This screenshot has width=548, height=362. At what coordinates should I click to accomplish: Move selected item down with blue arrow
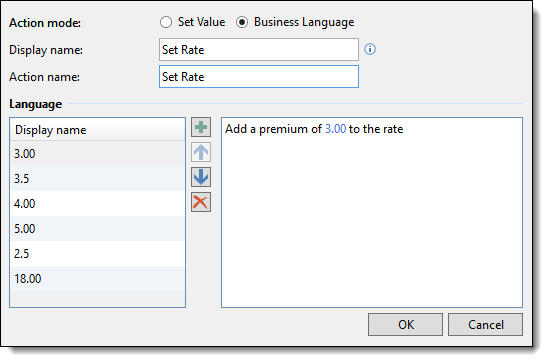pyautogui.click(x=201, y=177)
